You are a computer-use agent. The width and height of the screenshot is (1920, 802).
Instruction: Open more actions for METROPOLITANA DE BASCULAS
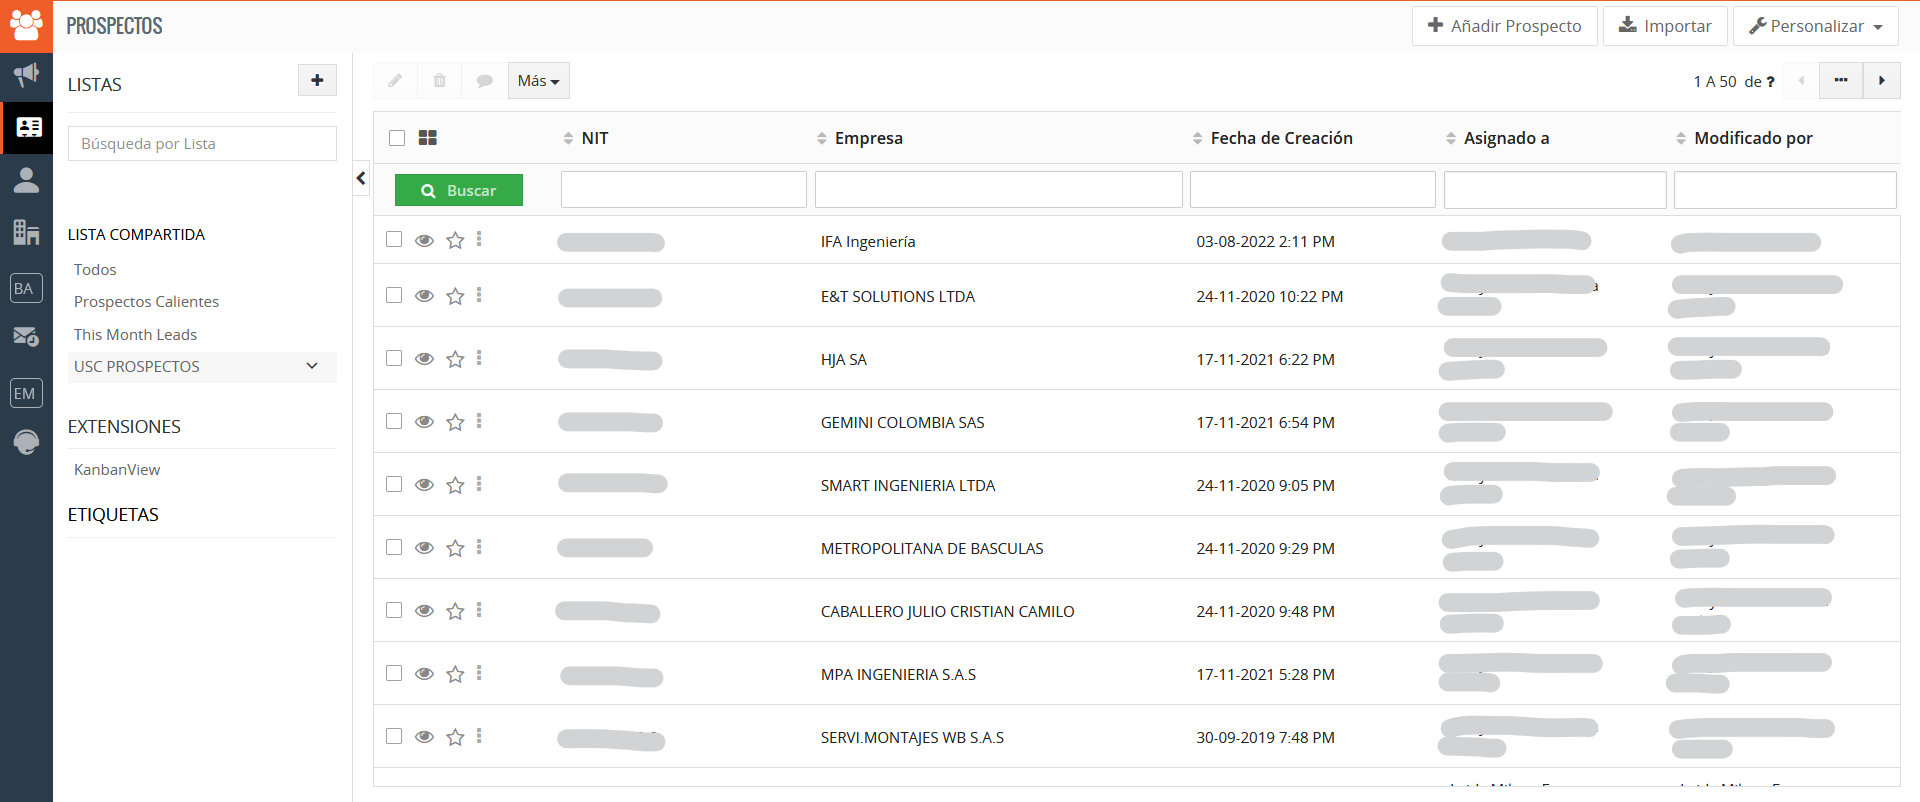pos(479,547)
